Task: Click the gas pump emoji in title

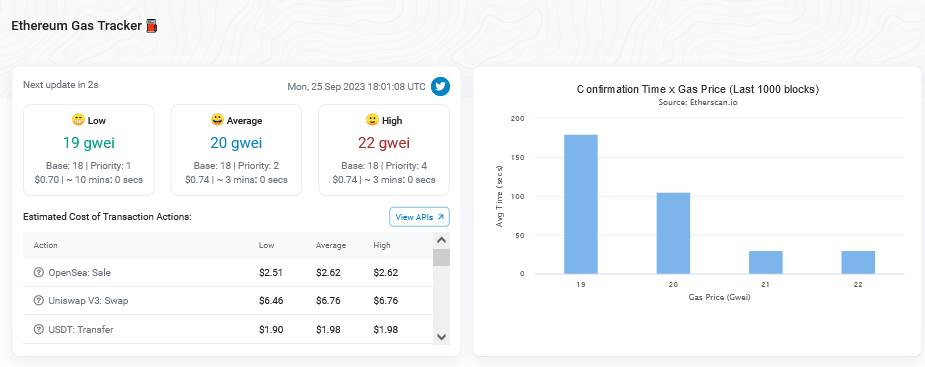Action: [152, 26]
